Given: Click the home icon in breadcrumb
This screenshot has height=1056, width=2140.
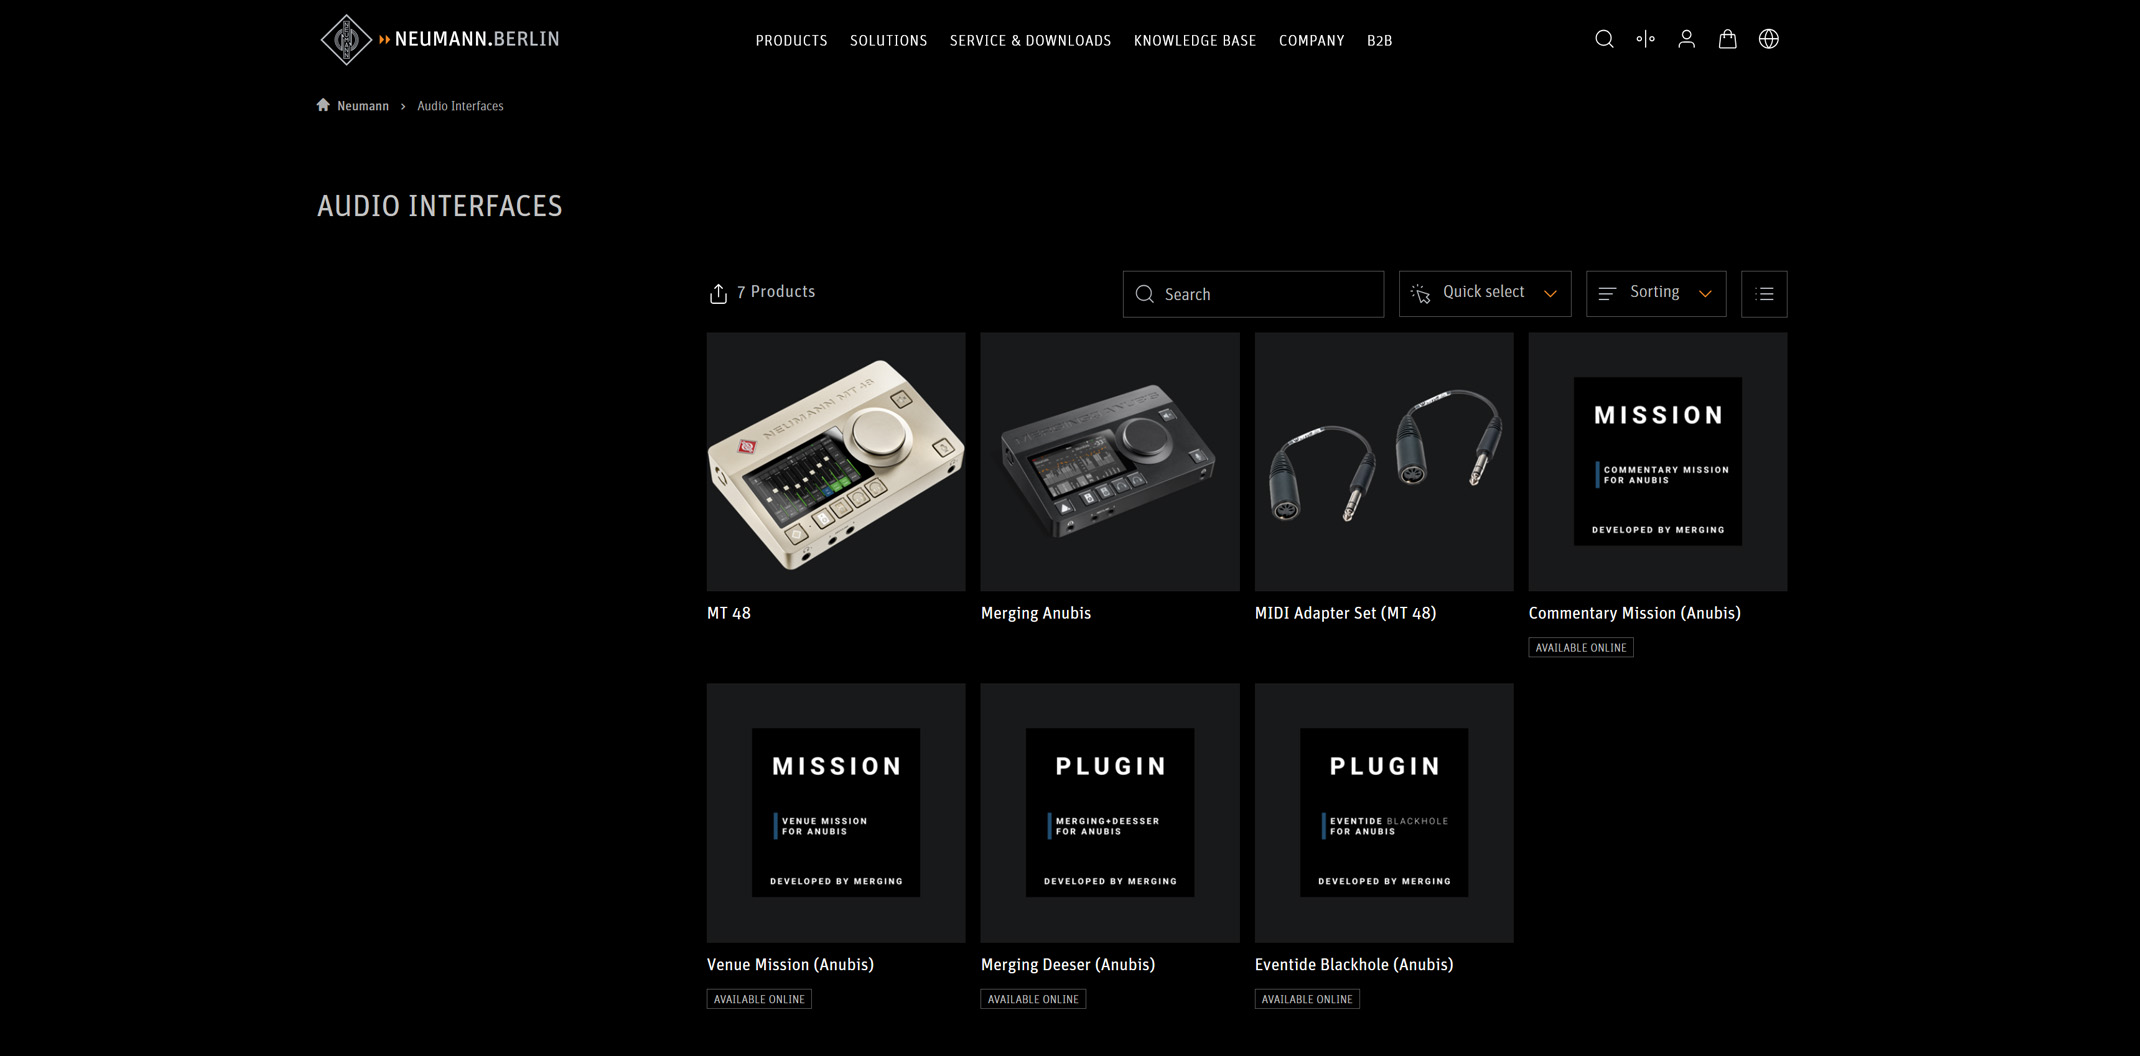Looking at the screenshot, I should [x=323, y=105].
